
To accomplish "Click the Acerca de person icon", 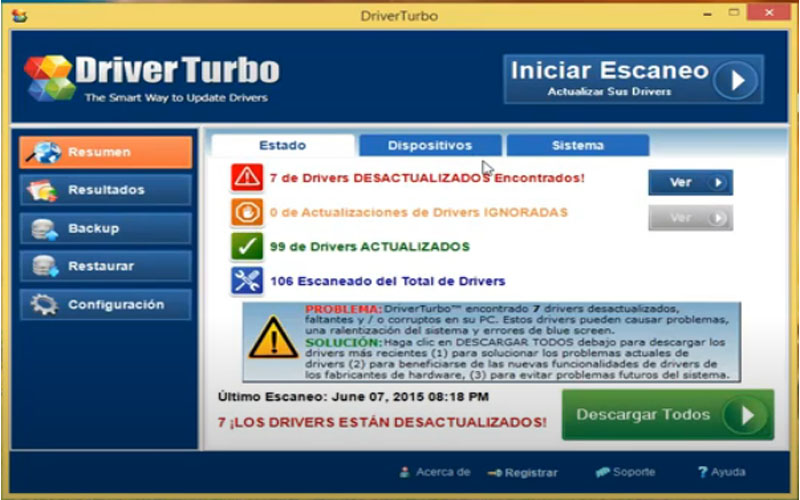I will tap(405, 472).
